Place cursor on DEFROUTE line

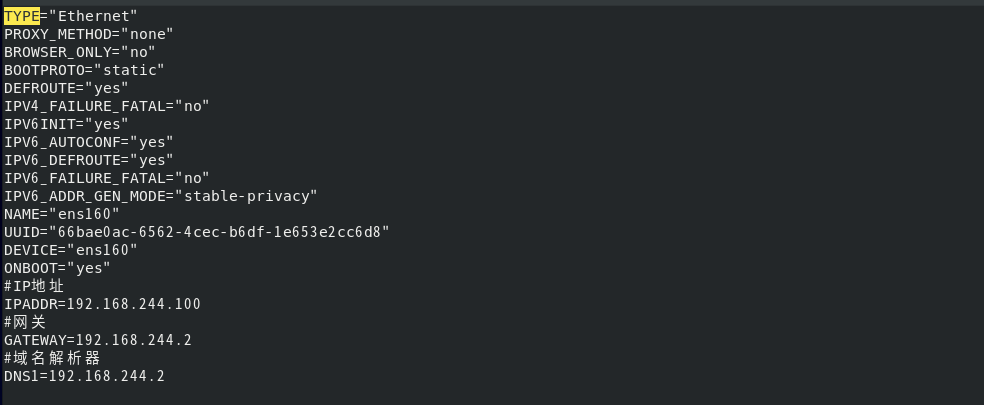point(66,88)
